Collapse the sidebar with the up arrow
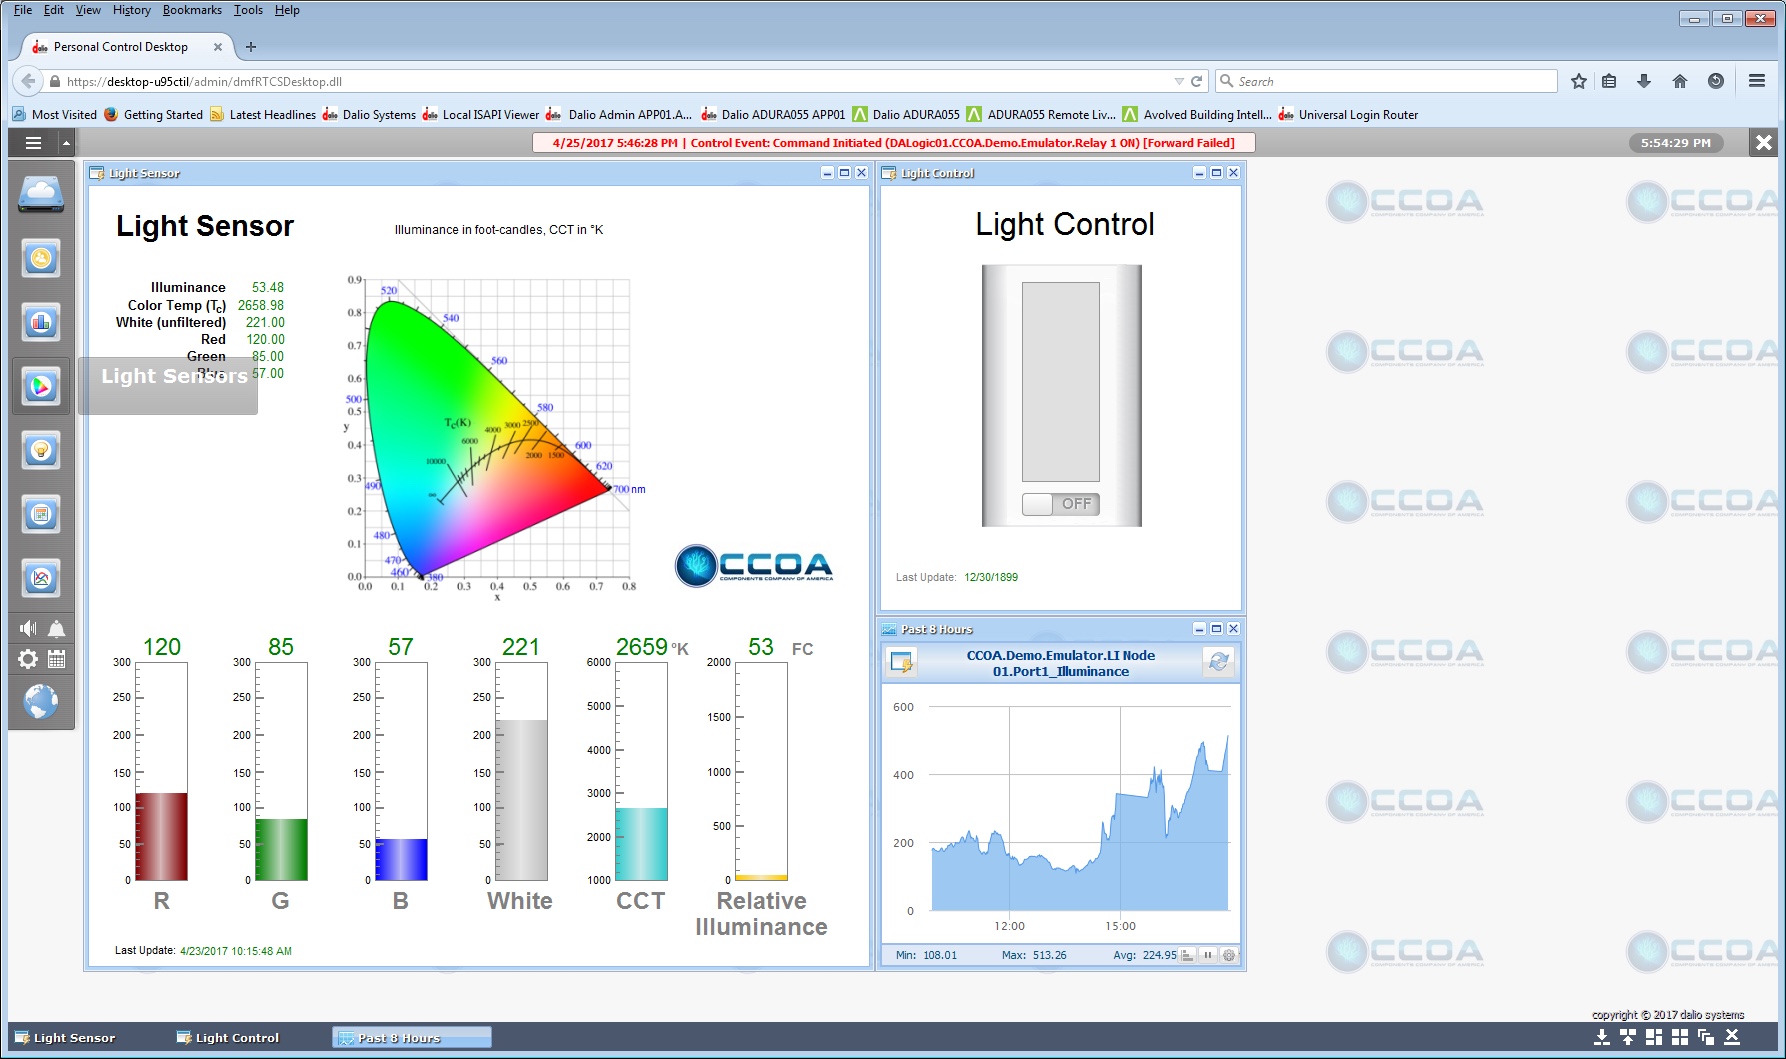The image size is (1786, 1059). [67, 143]
